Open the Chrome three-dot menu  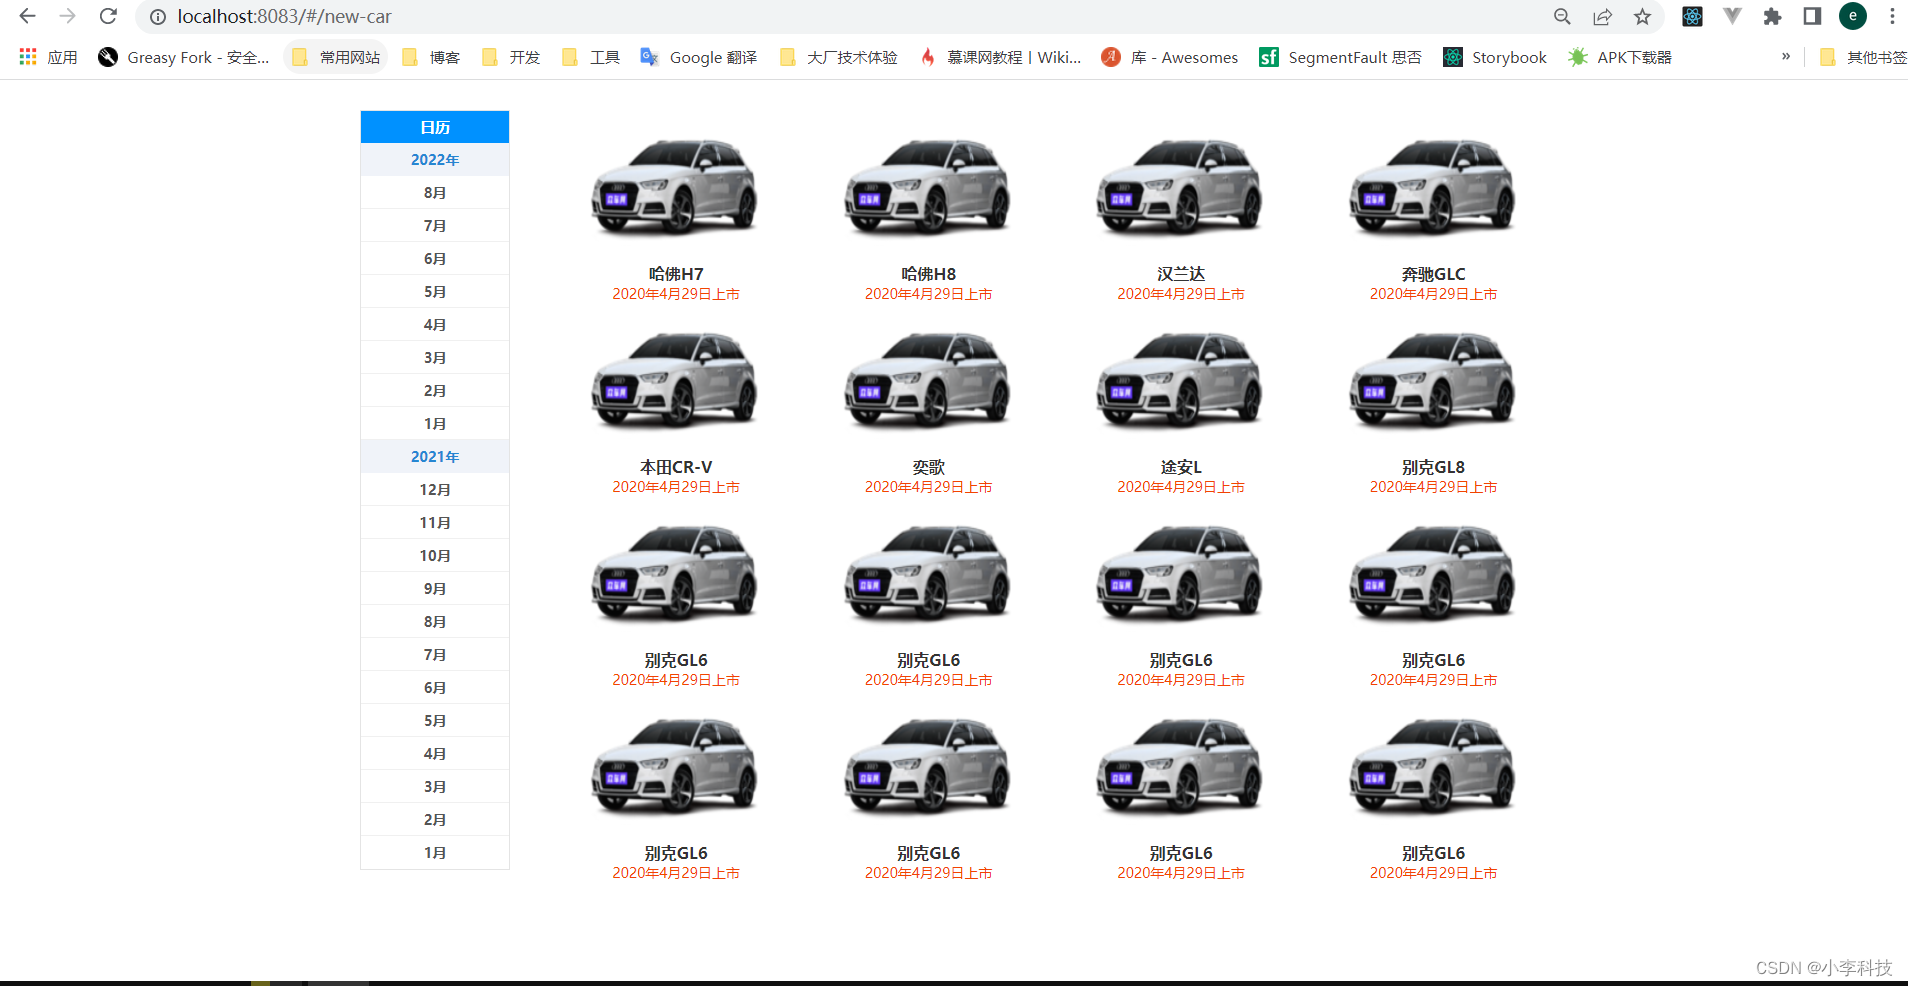[x=1892, y=16]
